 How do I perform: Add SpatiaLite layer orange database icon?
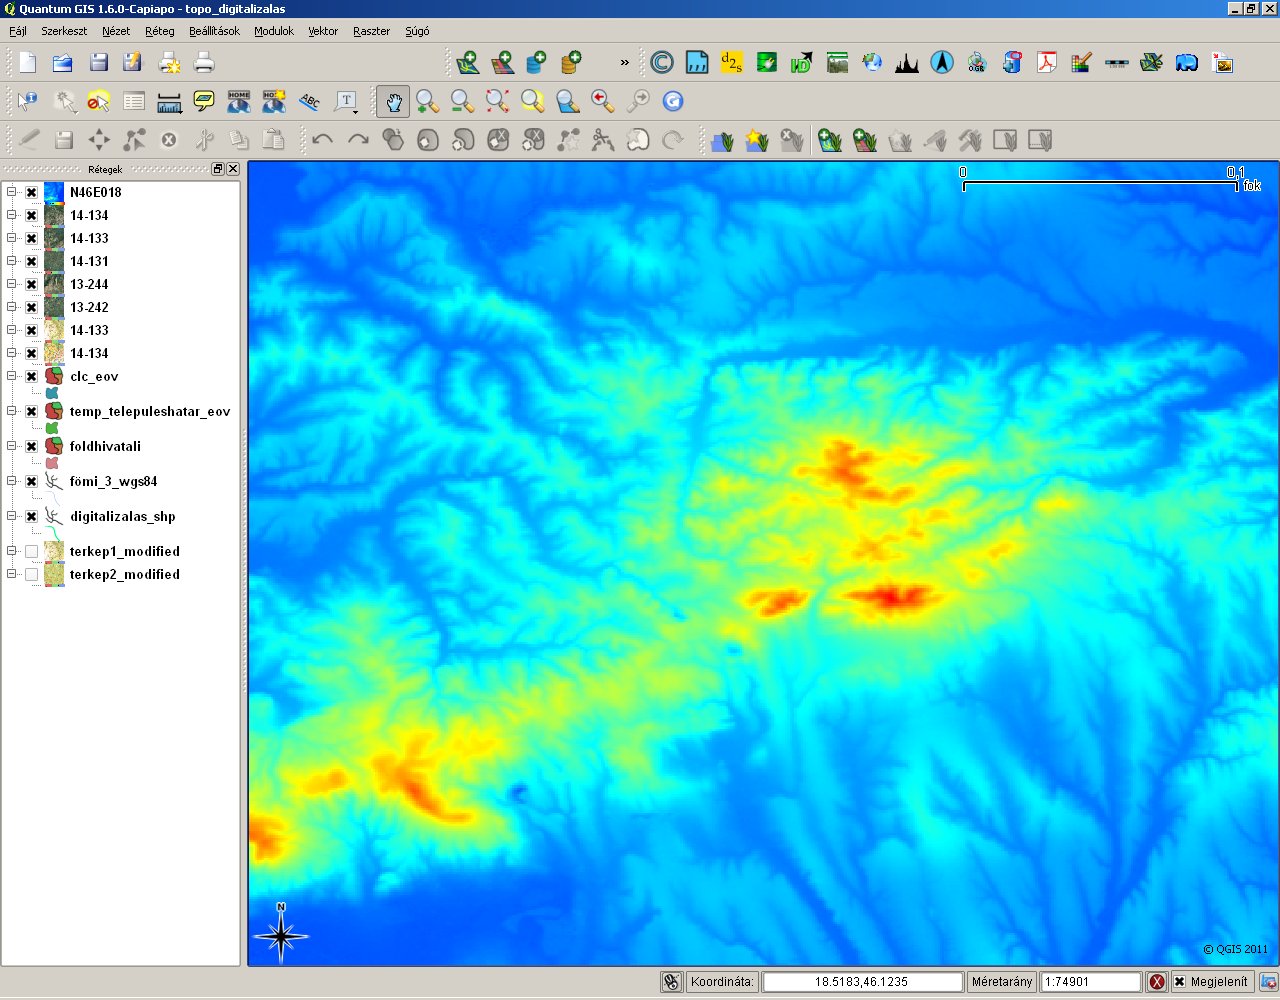click(572, 63)
